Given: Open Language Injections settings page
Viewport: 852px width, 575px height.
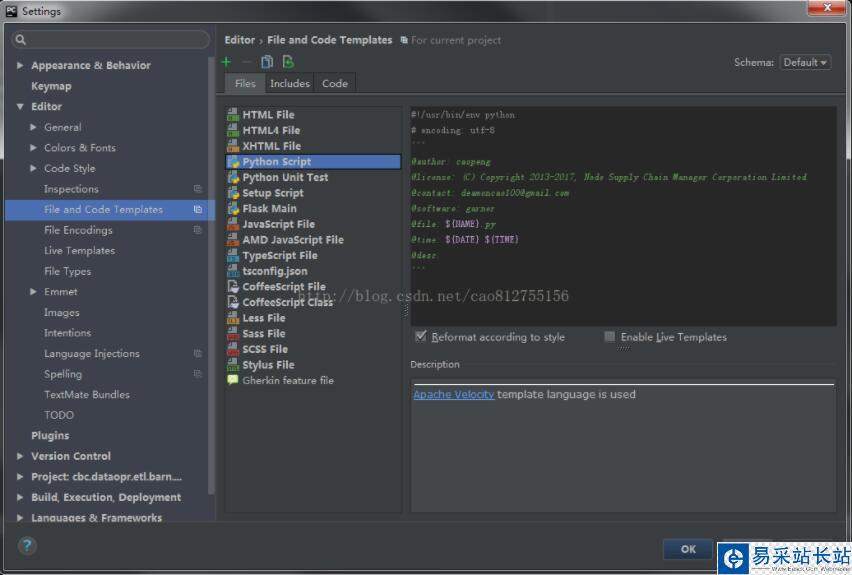Looking at the screenshot, I should point(92,354).
